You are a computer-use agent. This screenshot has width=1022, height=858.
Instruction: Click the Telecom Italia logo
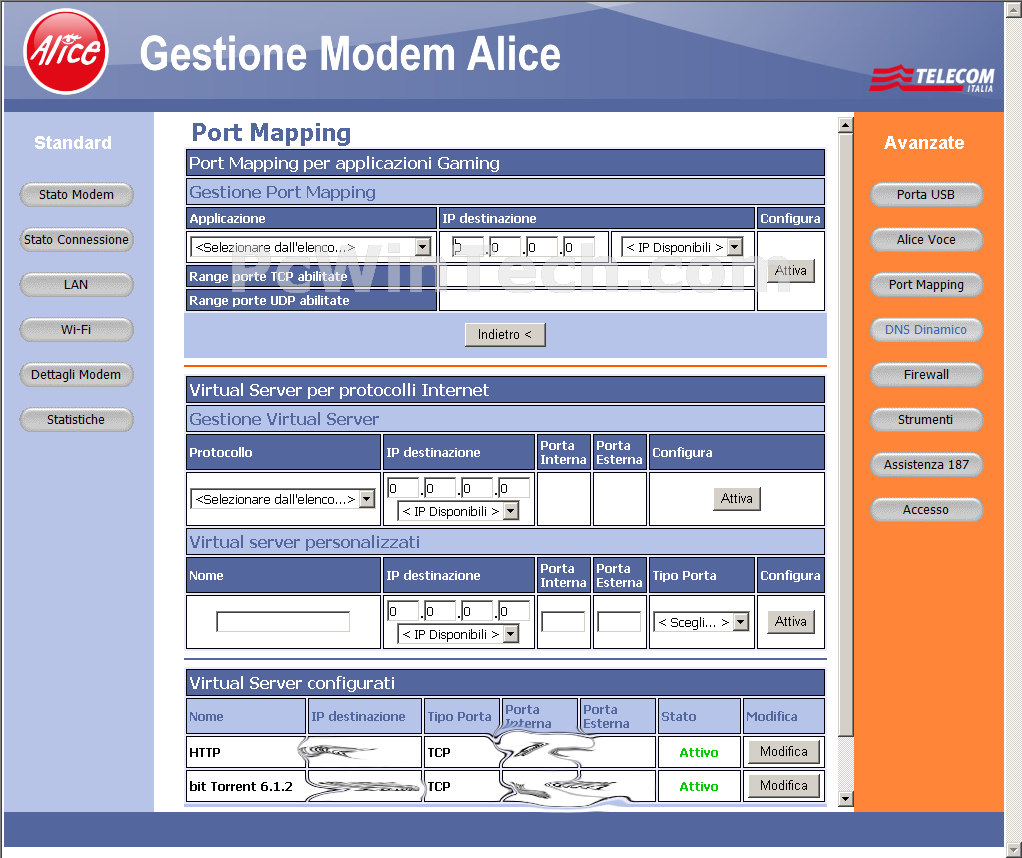(x=932, y=78)
